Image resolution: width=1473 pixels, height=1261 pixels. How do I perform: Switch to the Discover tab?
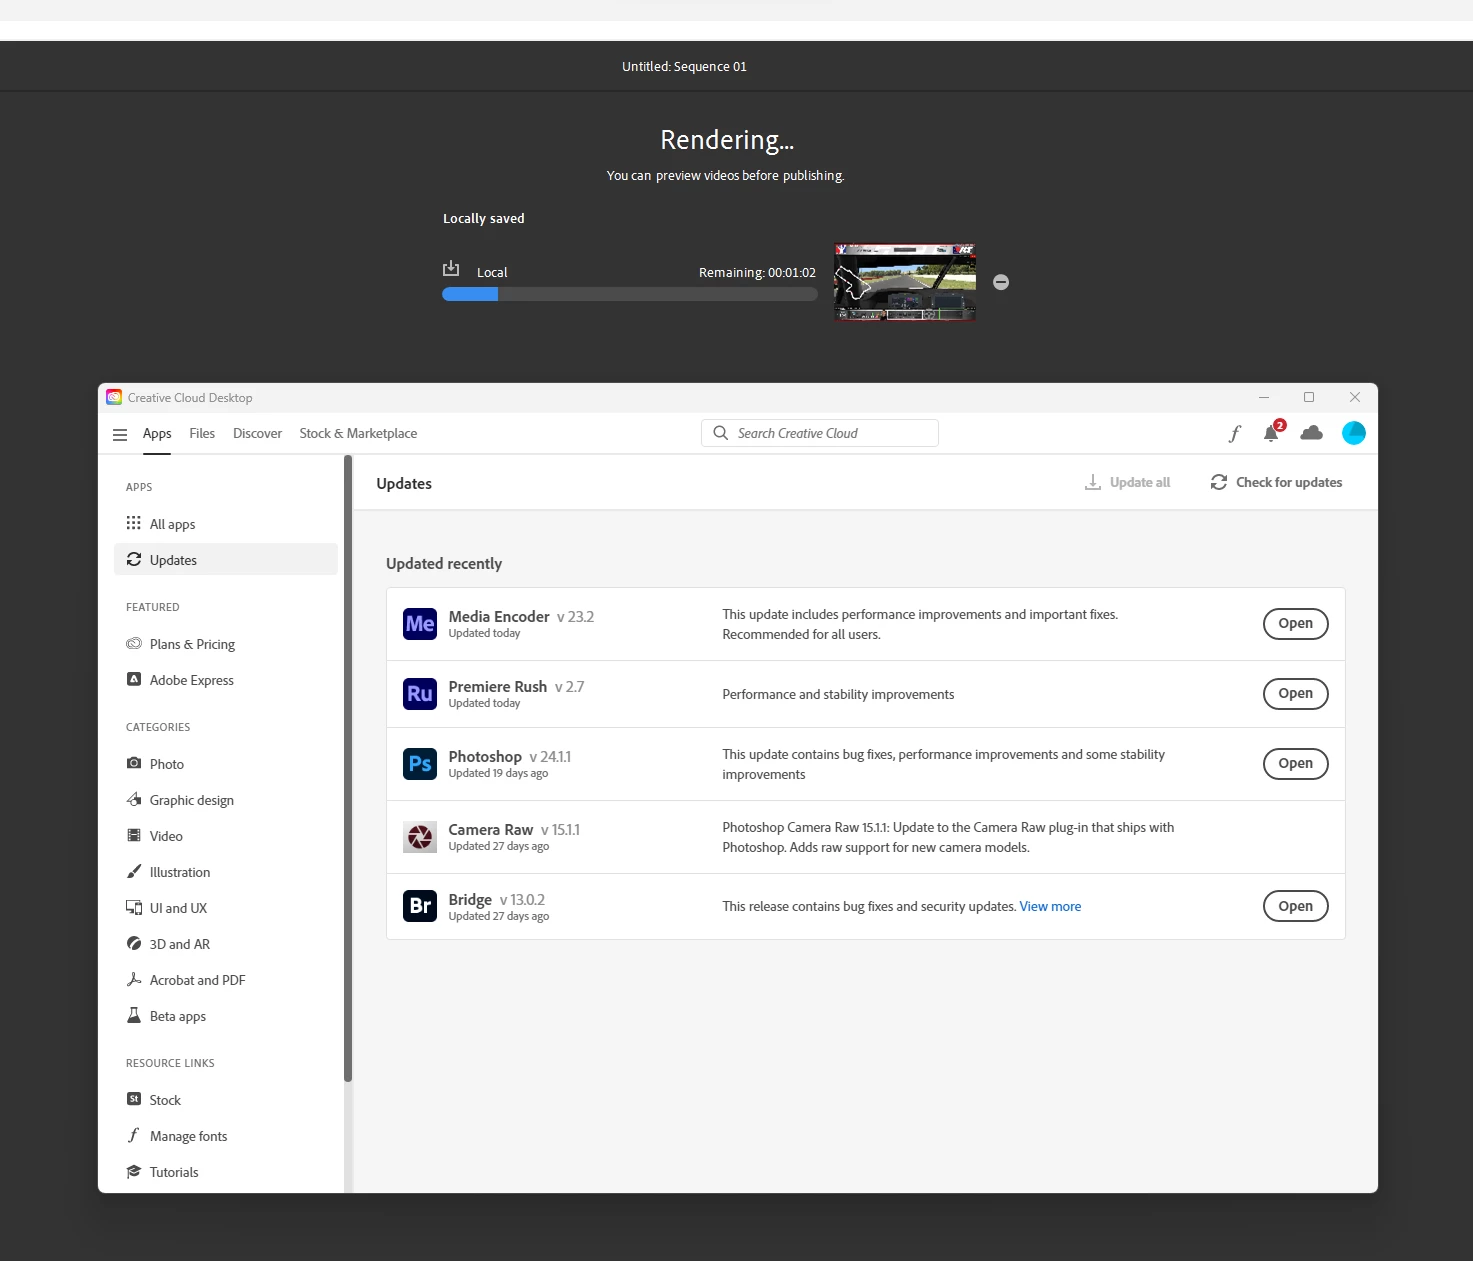(257, 433)
